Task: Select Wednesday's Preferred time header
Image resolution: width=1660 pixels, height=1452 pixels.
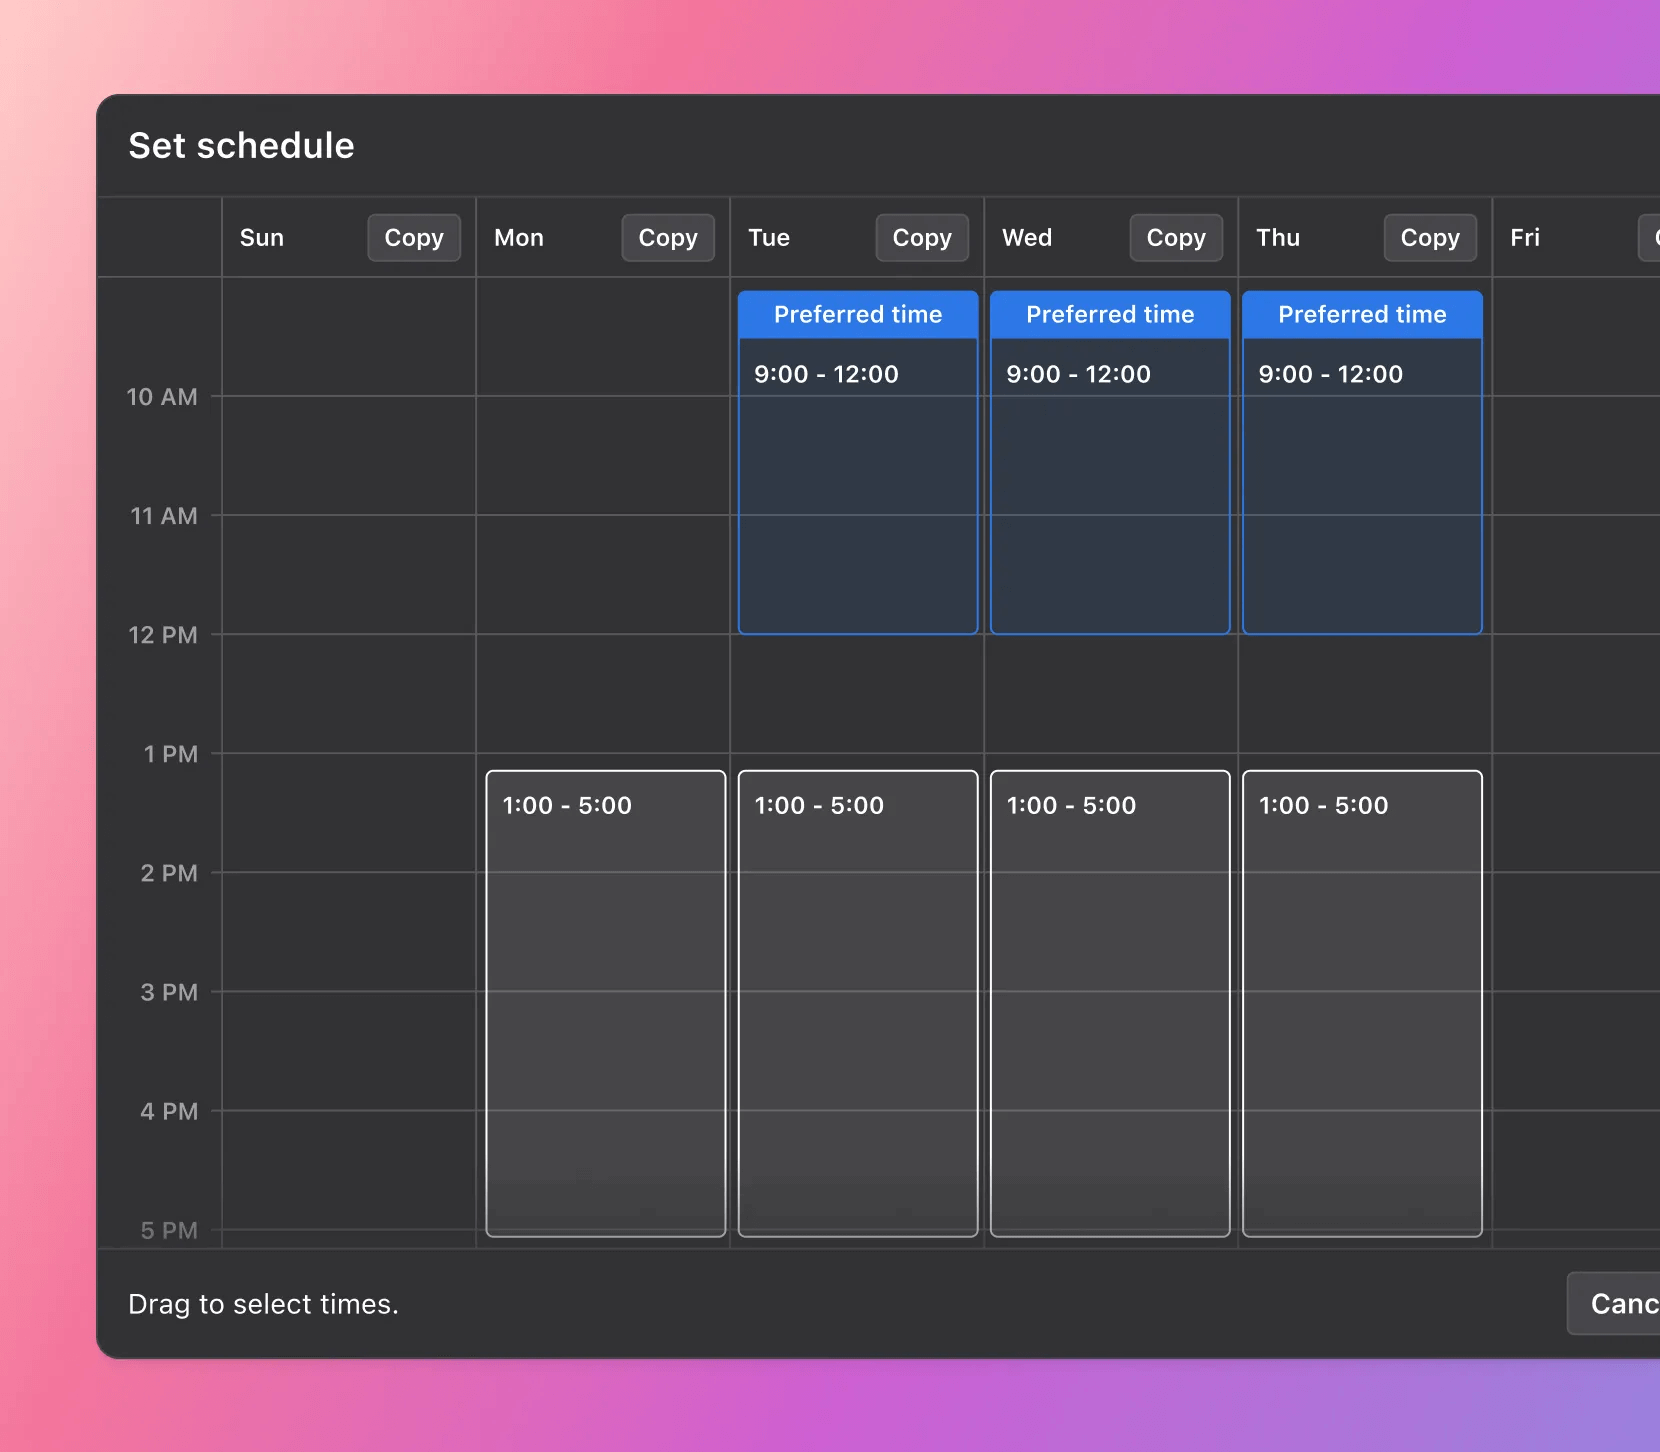Action: [x=1110, y=314]
